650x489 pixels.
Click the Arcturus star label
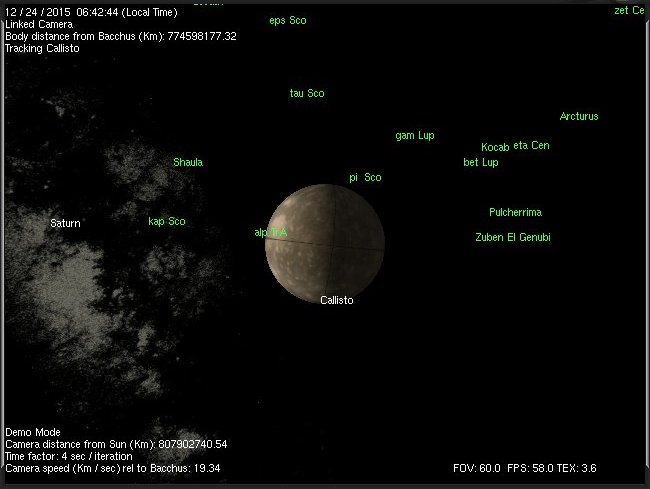[579, 116]
